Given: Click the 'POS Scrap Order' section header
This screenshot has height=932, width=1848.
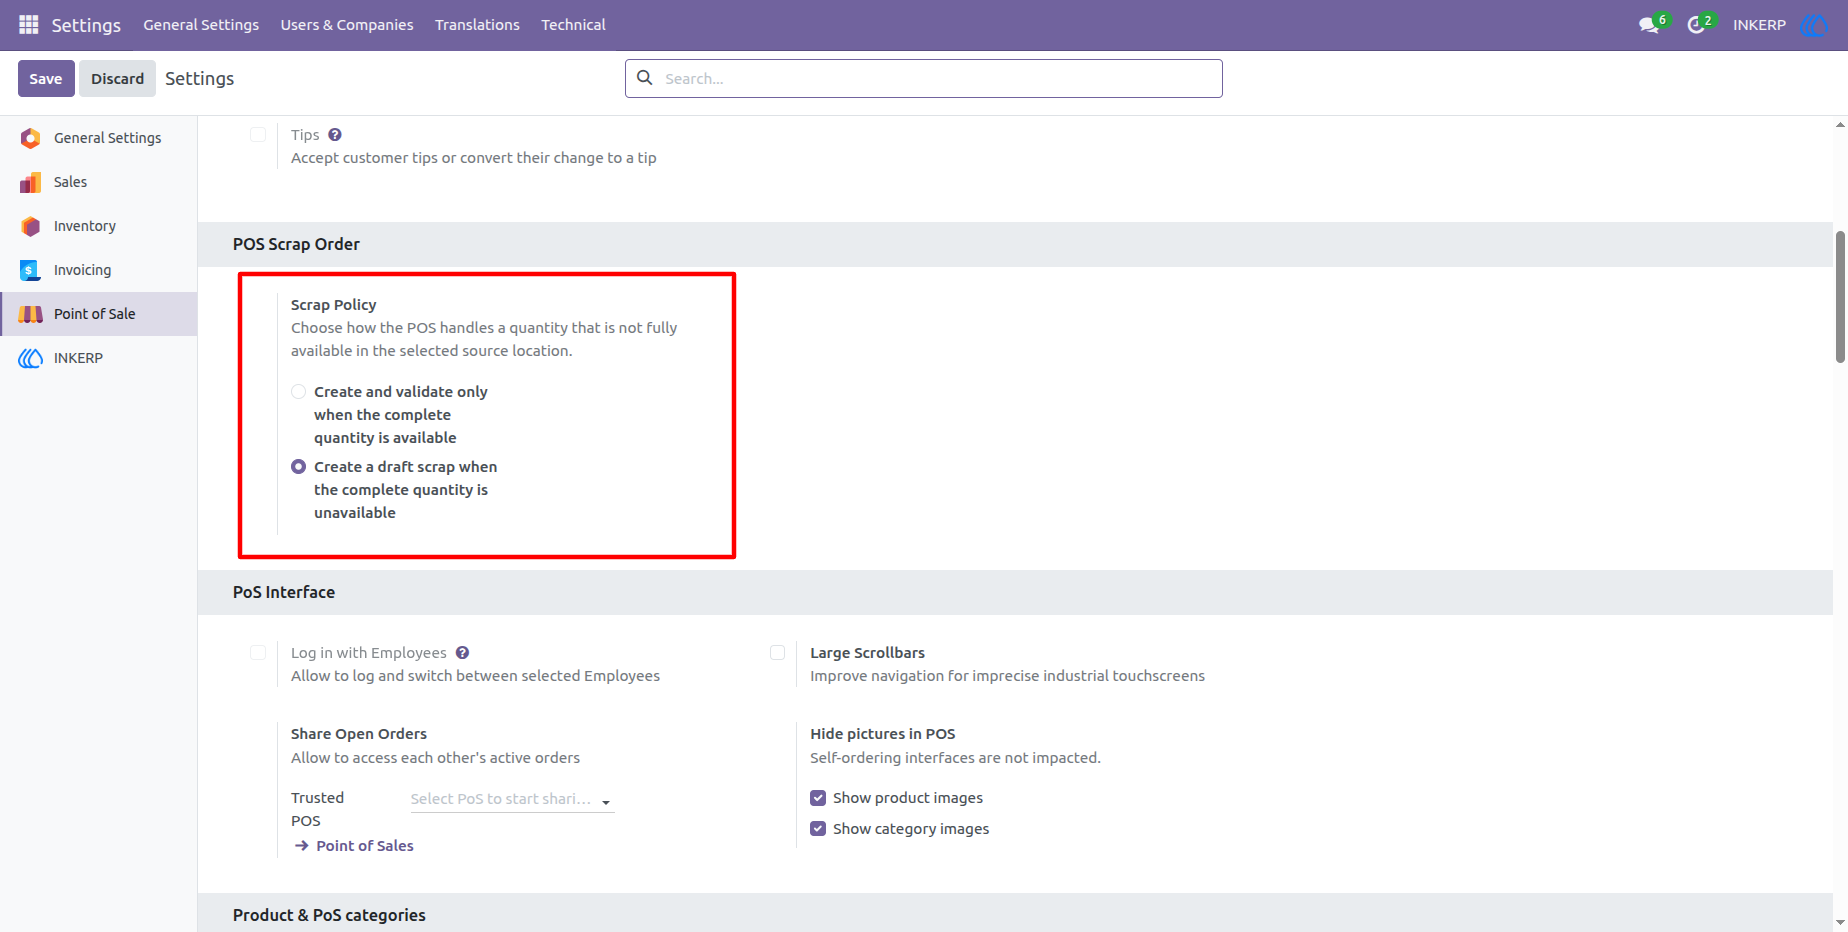Looking at the screenshot, I should (296, 244).
